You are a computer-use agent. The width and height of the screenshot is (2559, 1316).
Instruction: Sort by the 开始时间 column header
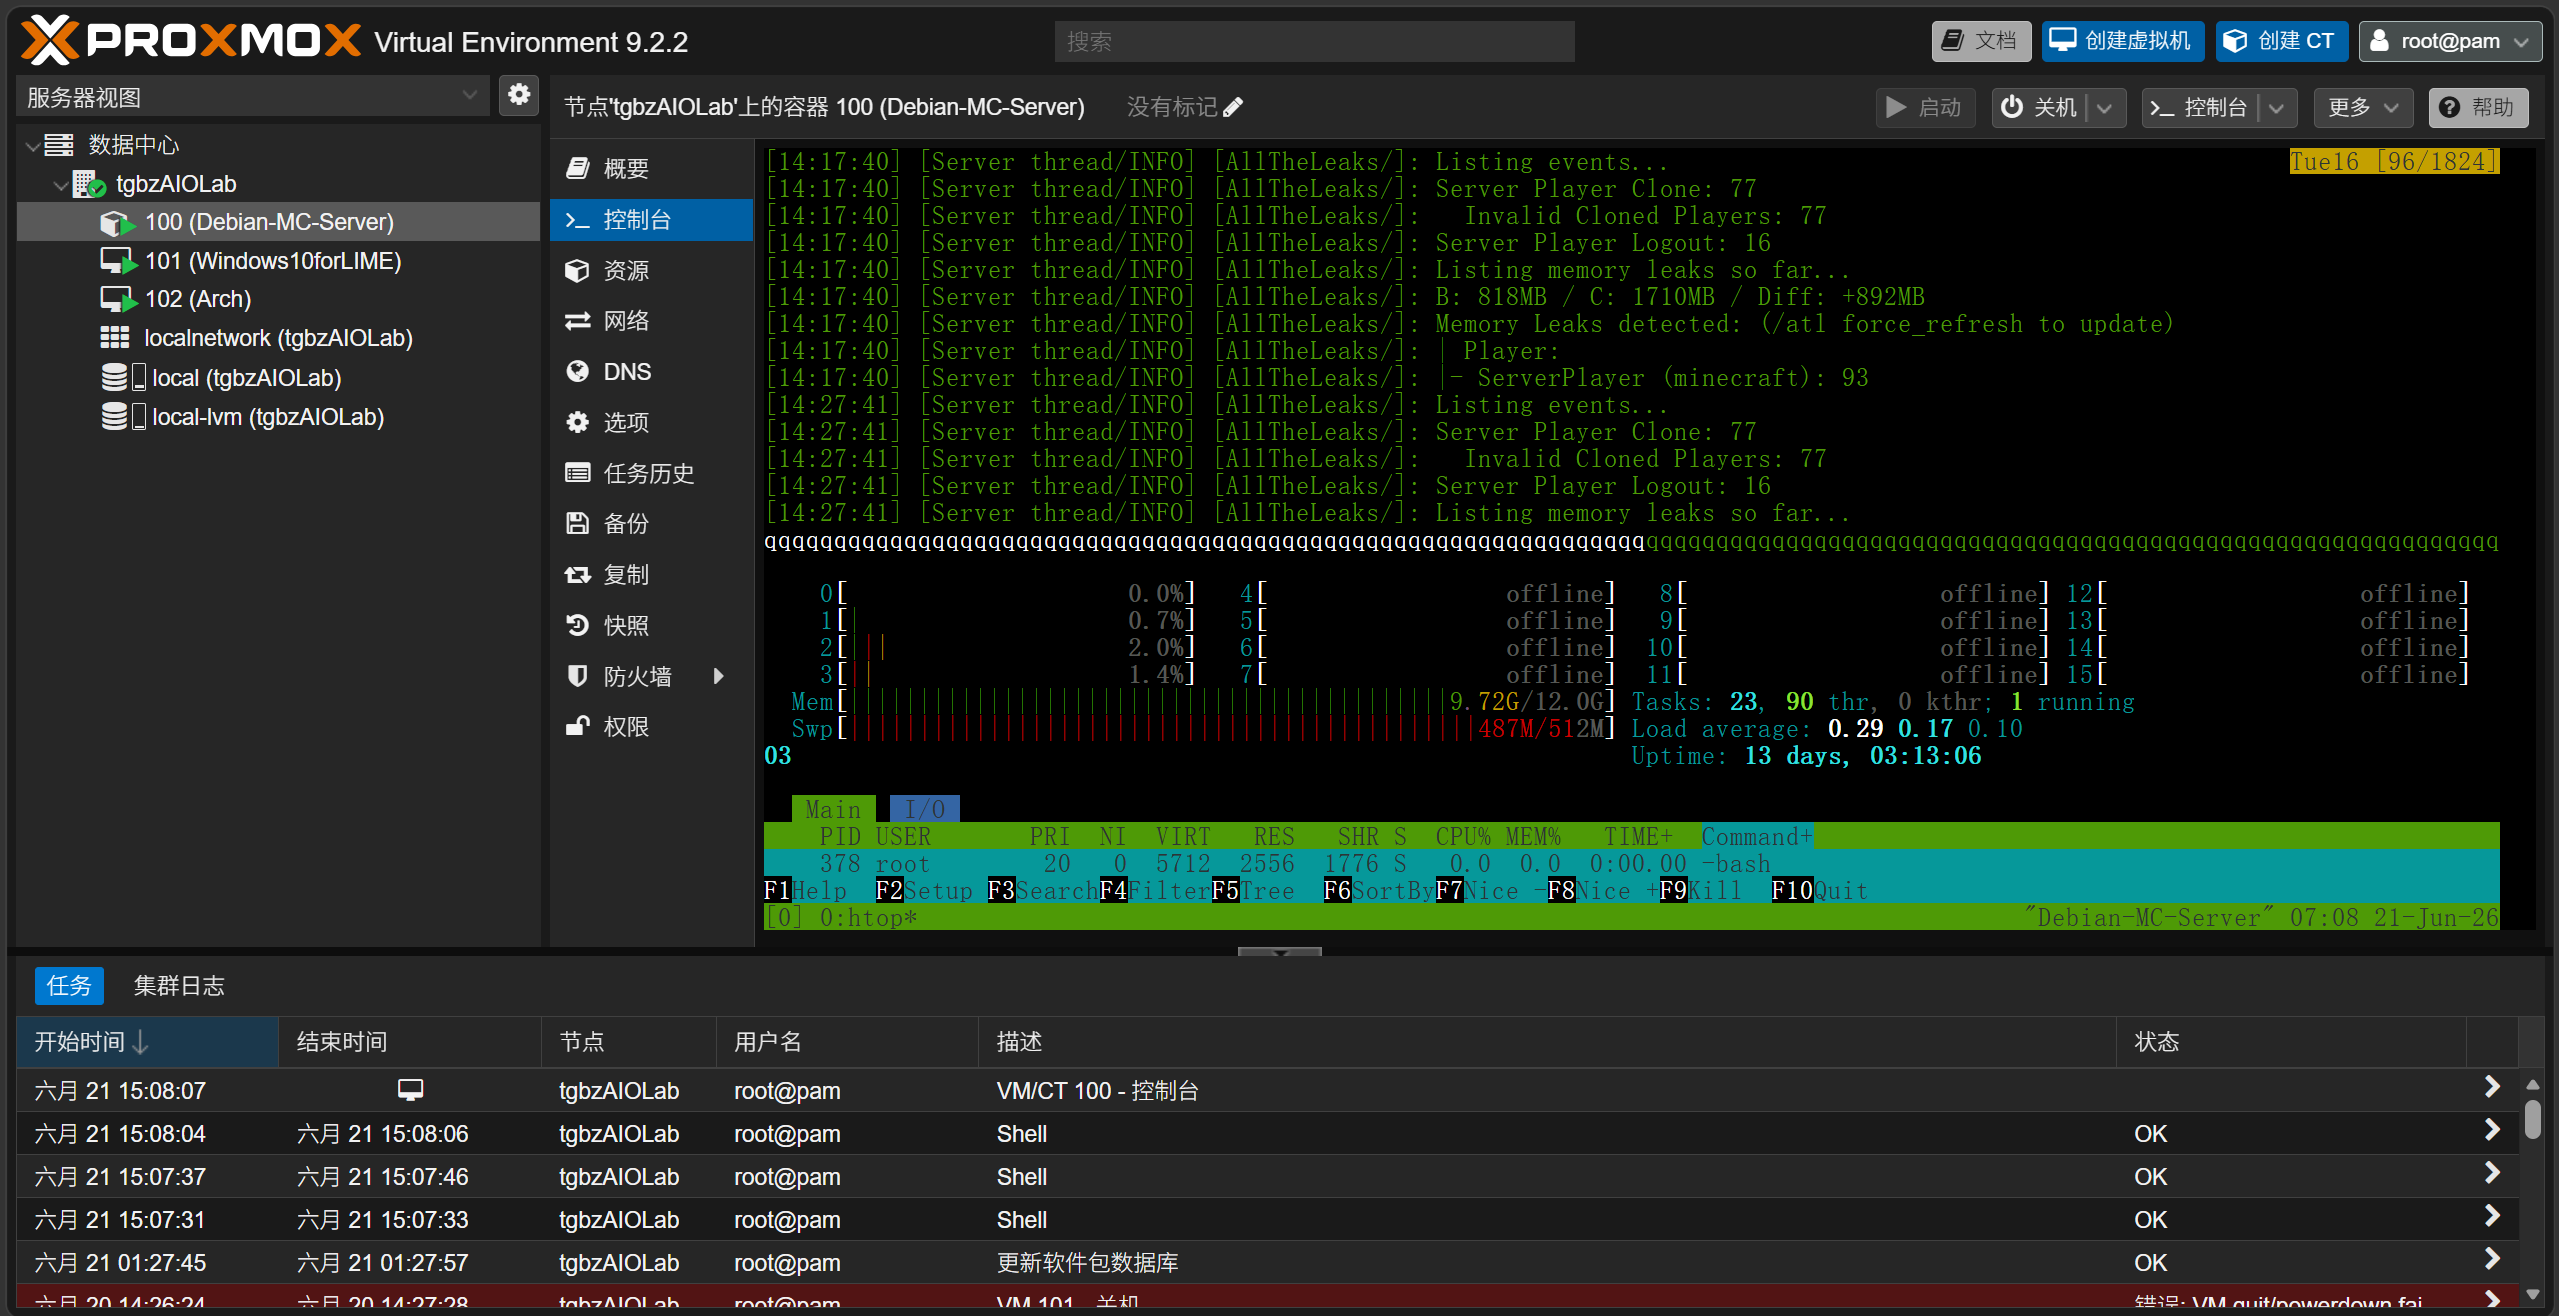click(147, 1042)
